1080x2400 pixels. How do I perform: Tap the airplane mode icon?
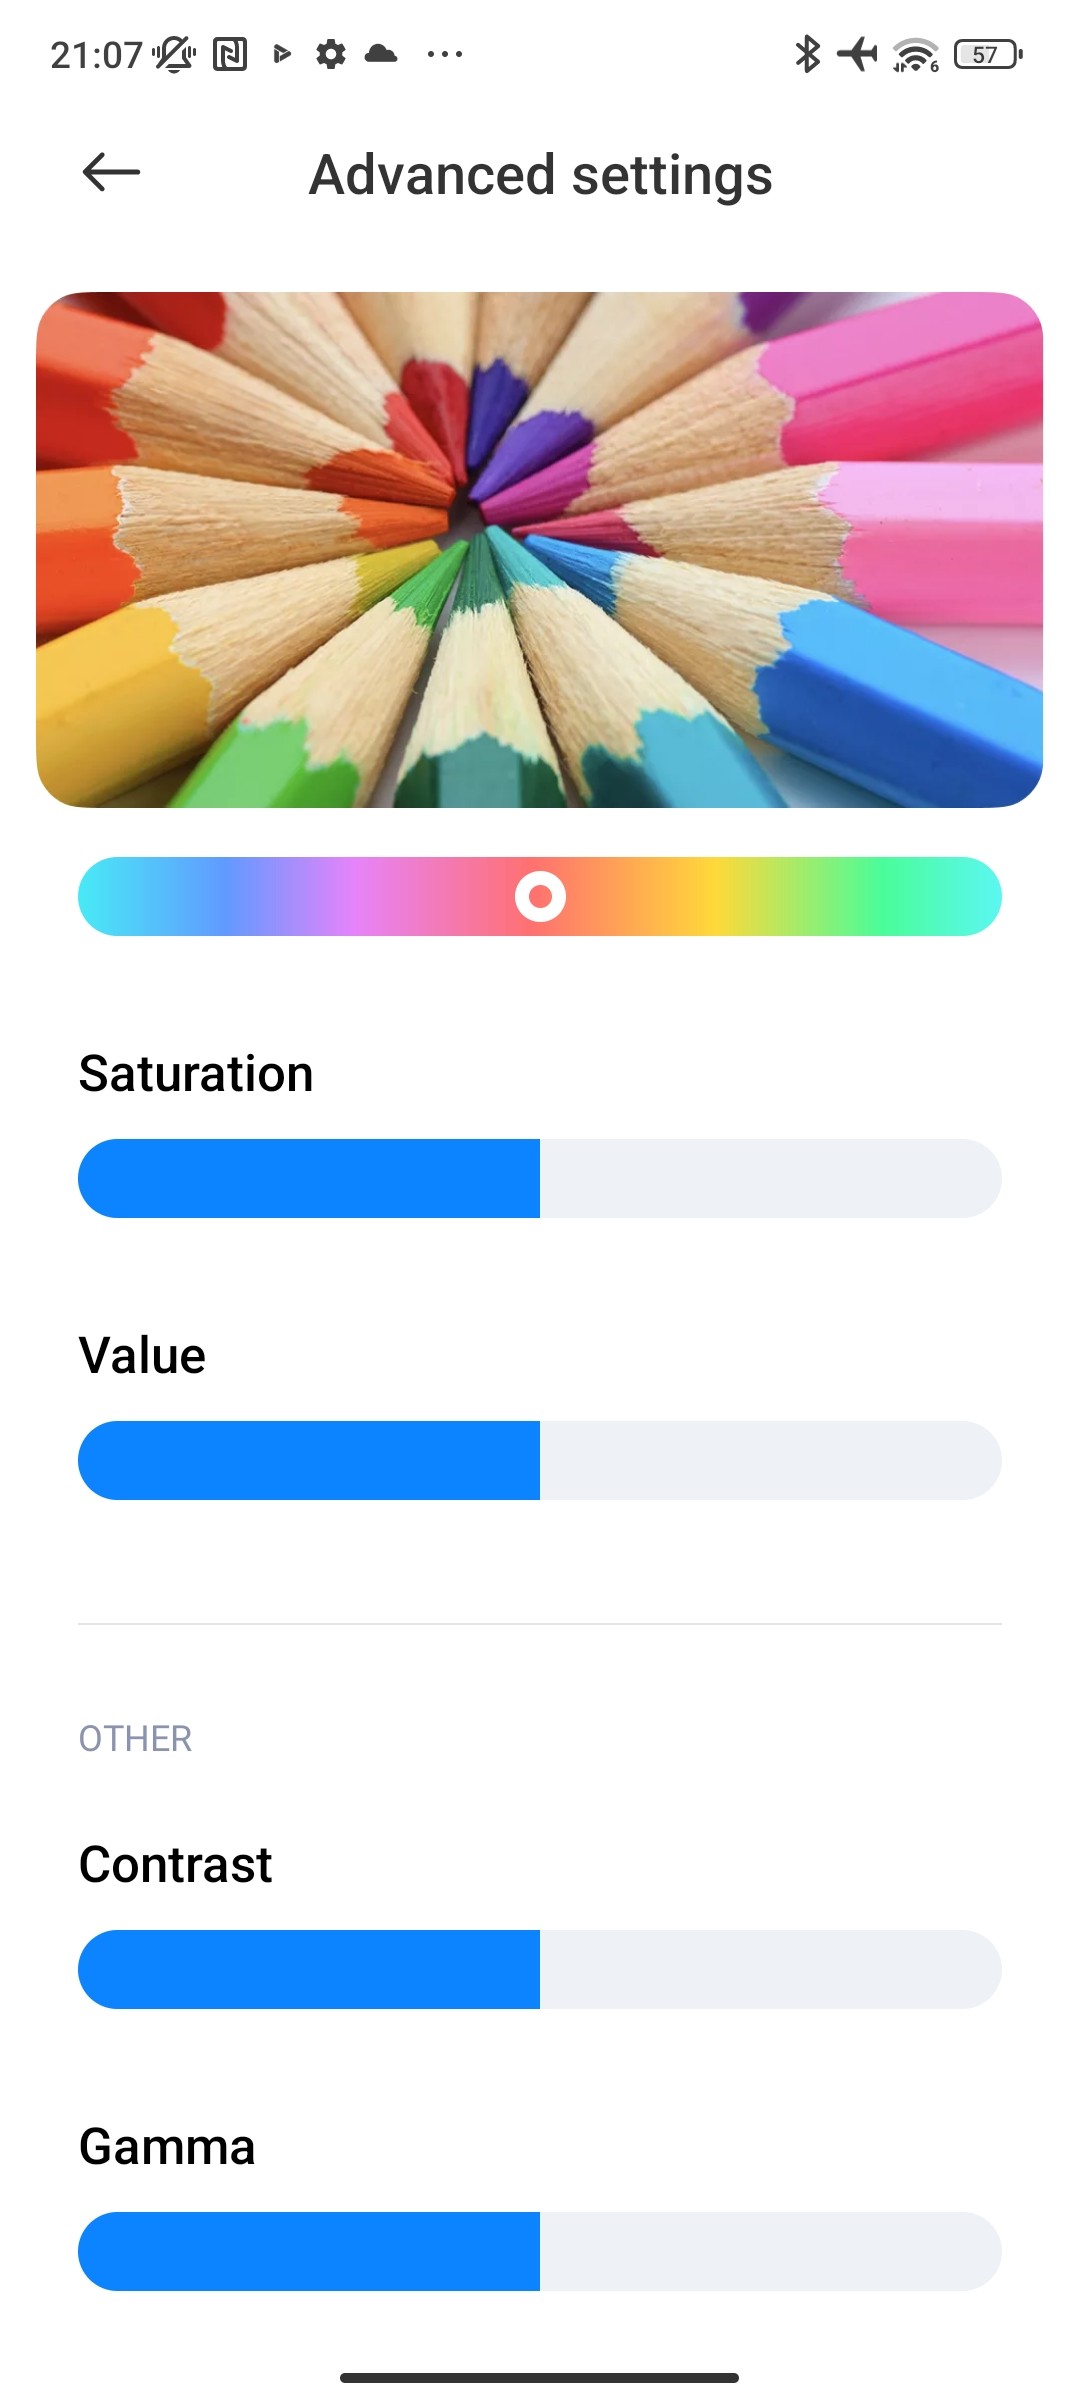point(857,54)
